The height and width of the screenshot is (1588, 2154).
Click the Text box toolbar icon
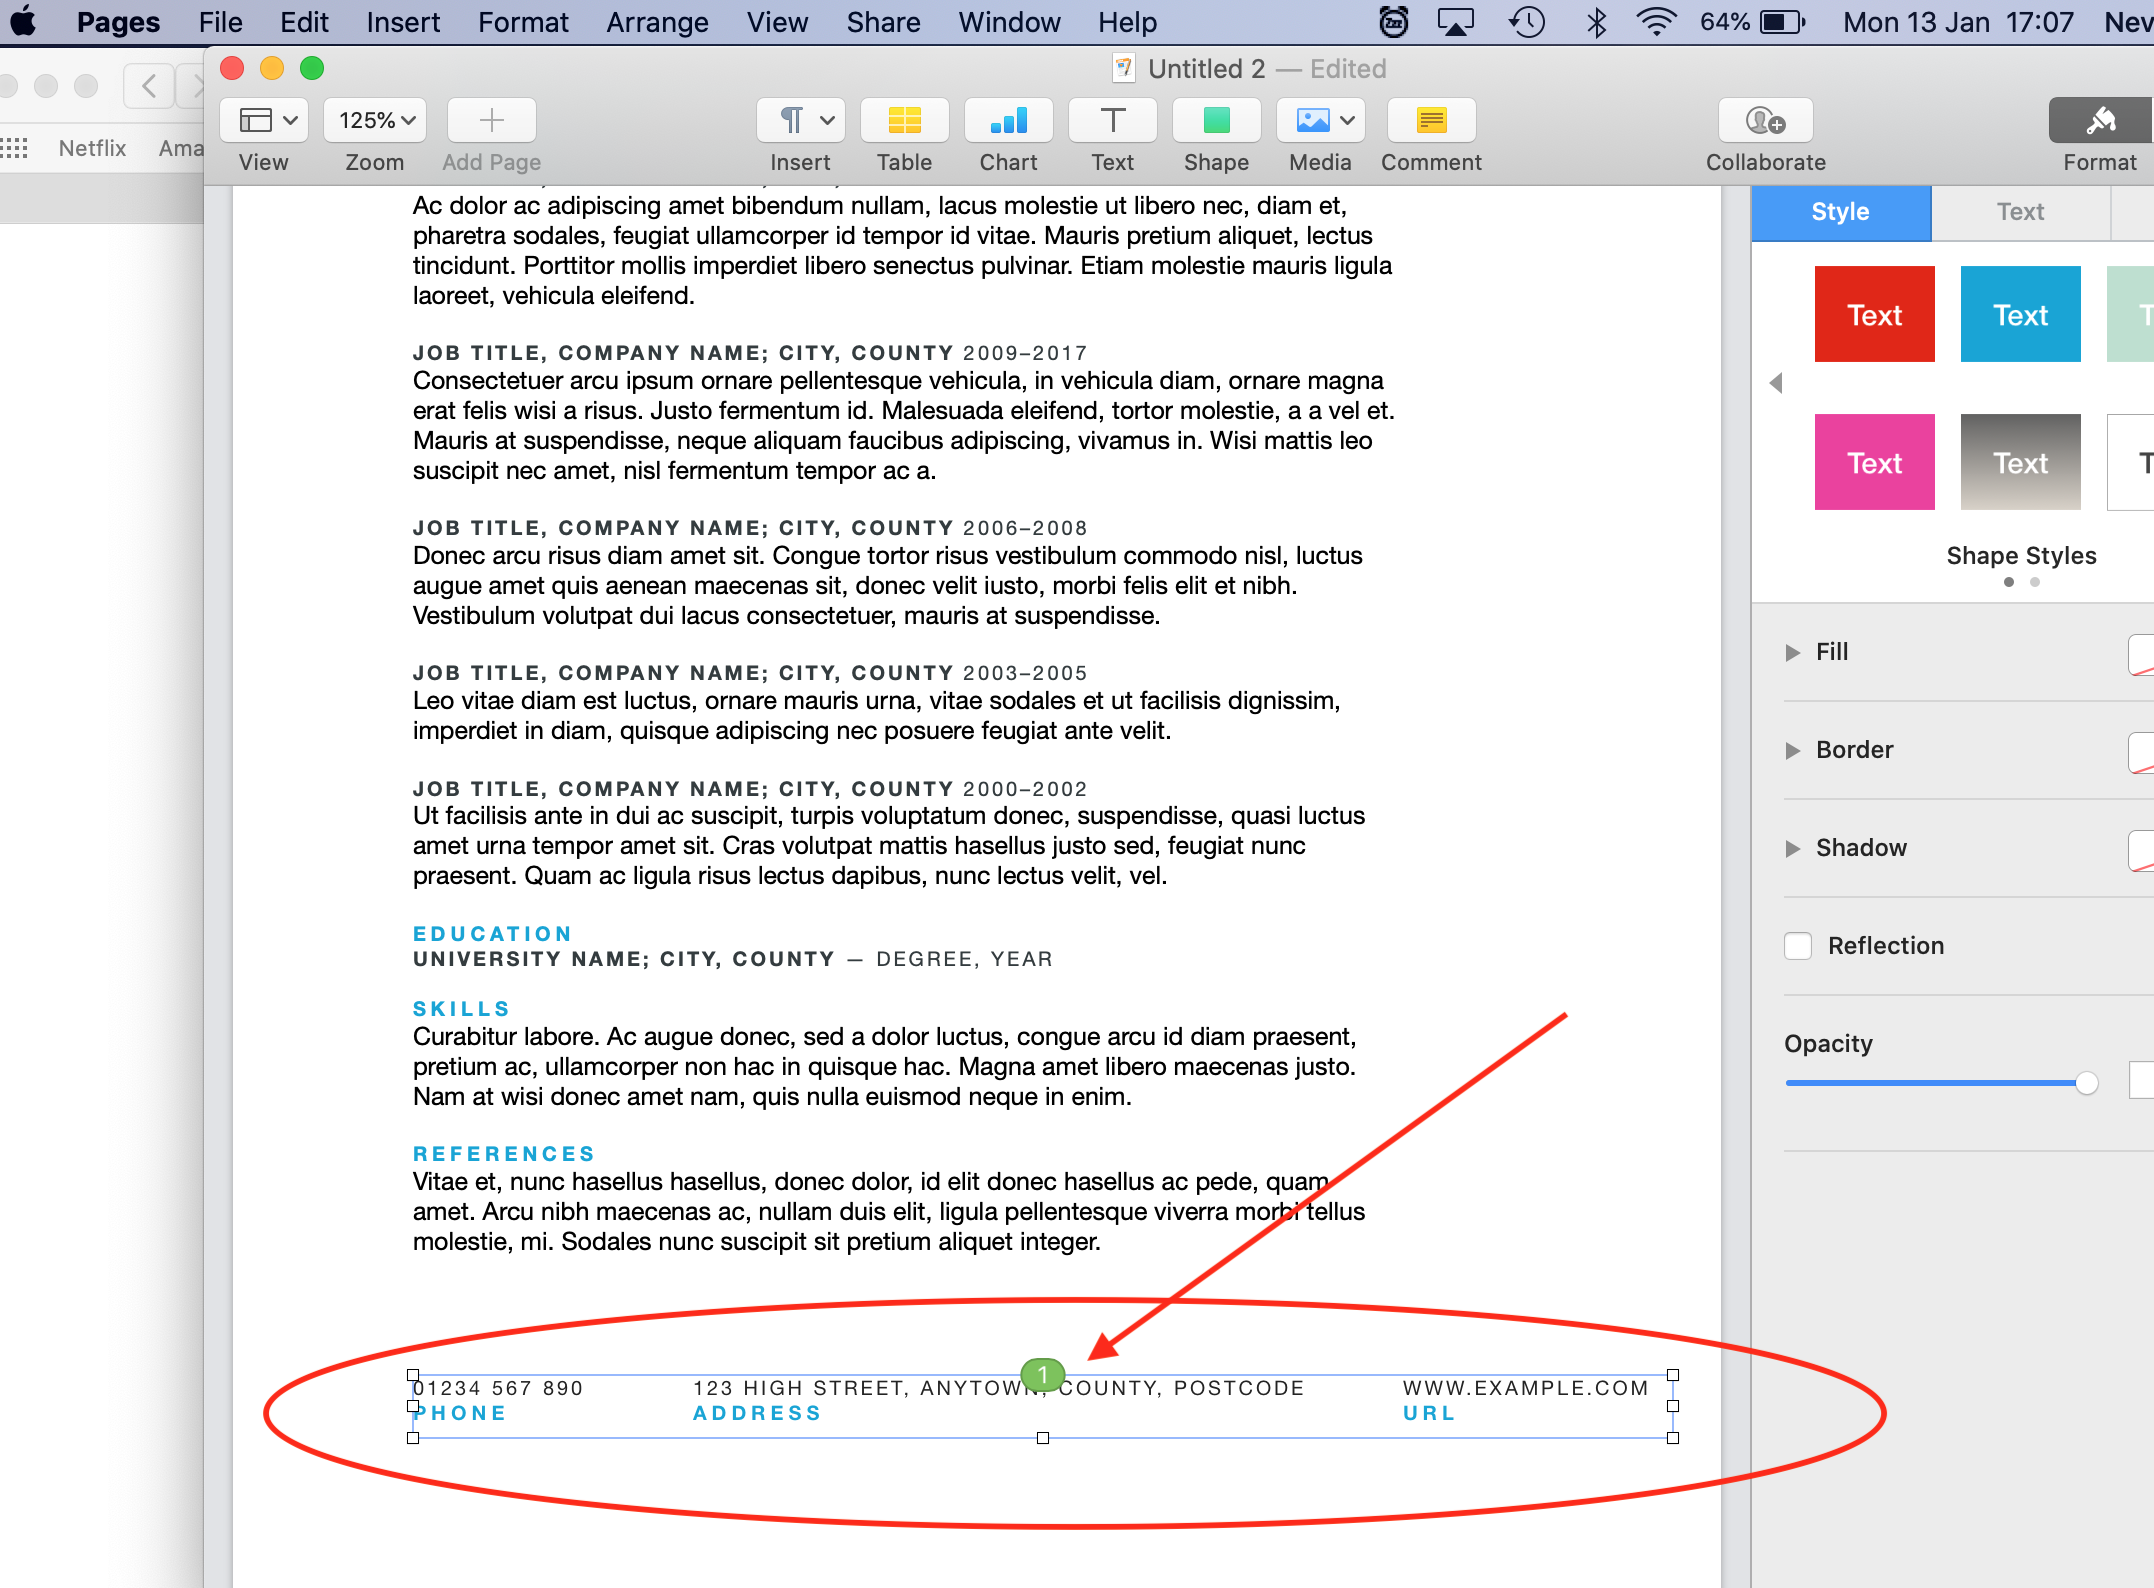[x=1112, y=121]
